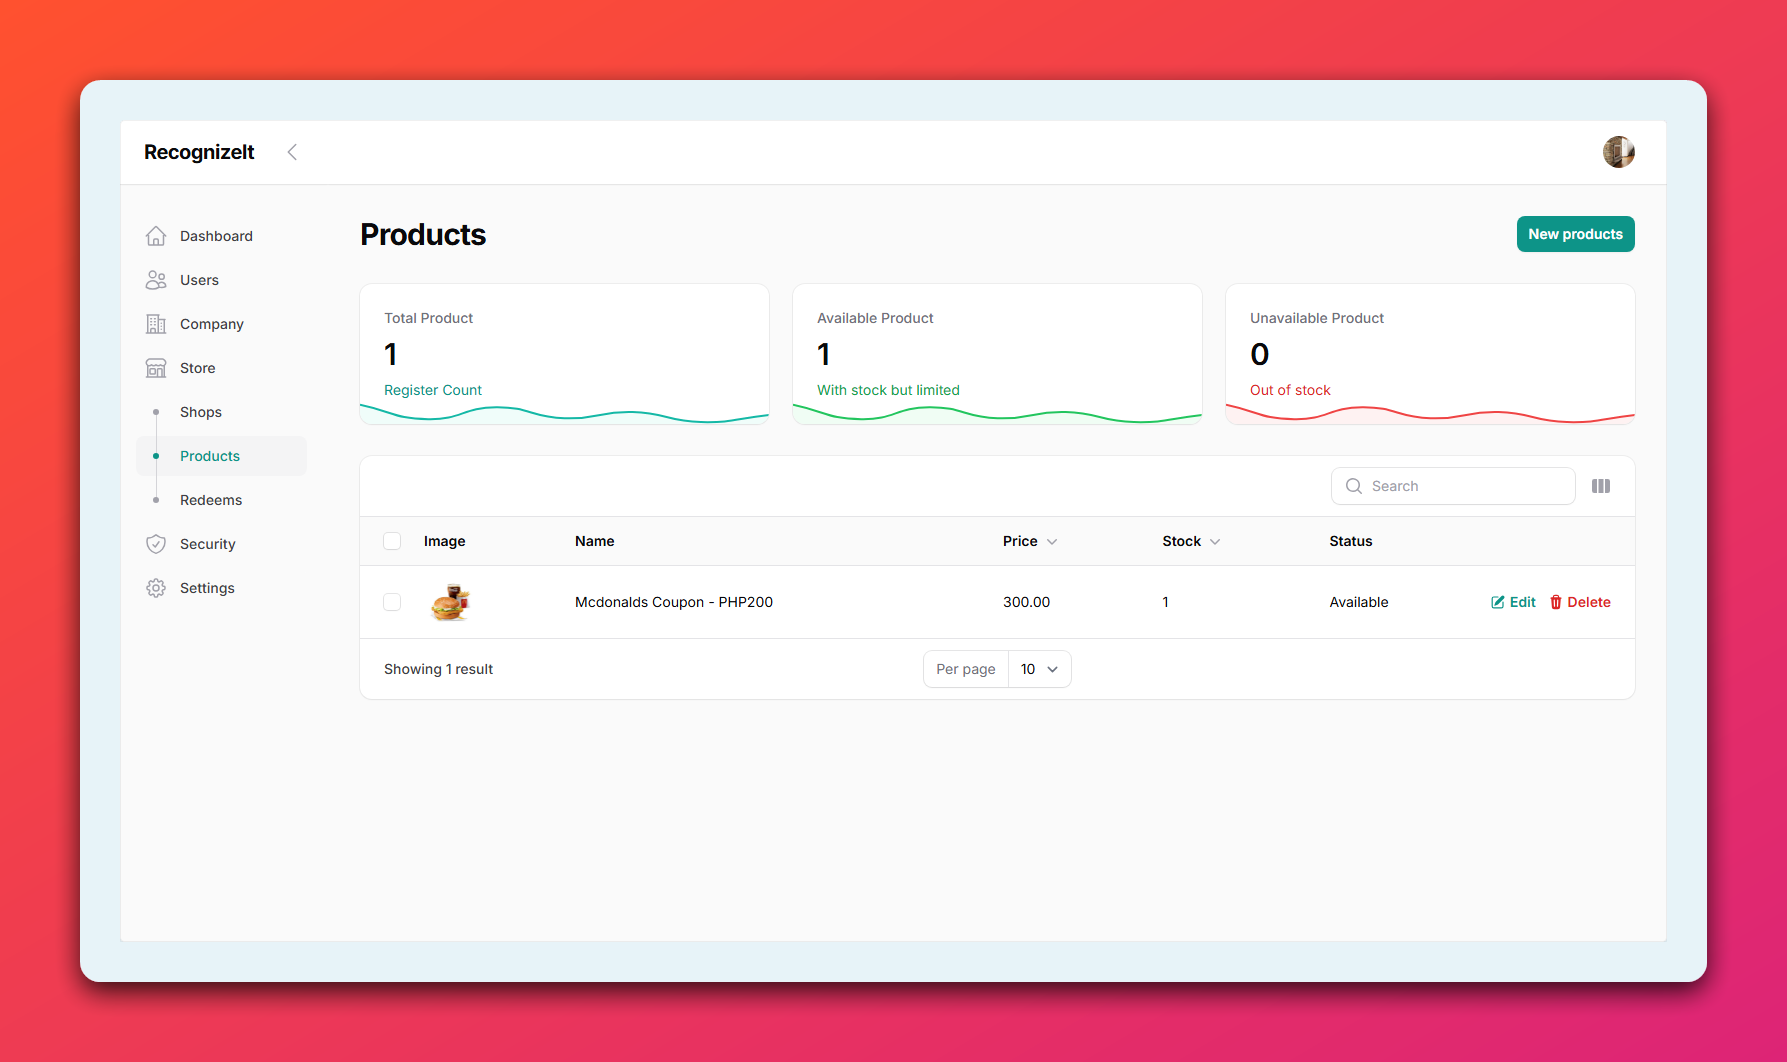This screenshot has height=1062, width=1787.
Task: Open the user avatar menu
Action: pos(1618,152)
